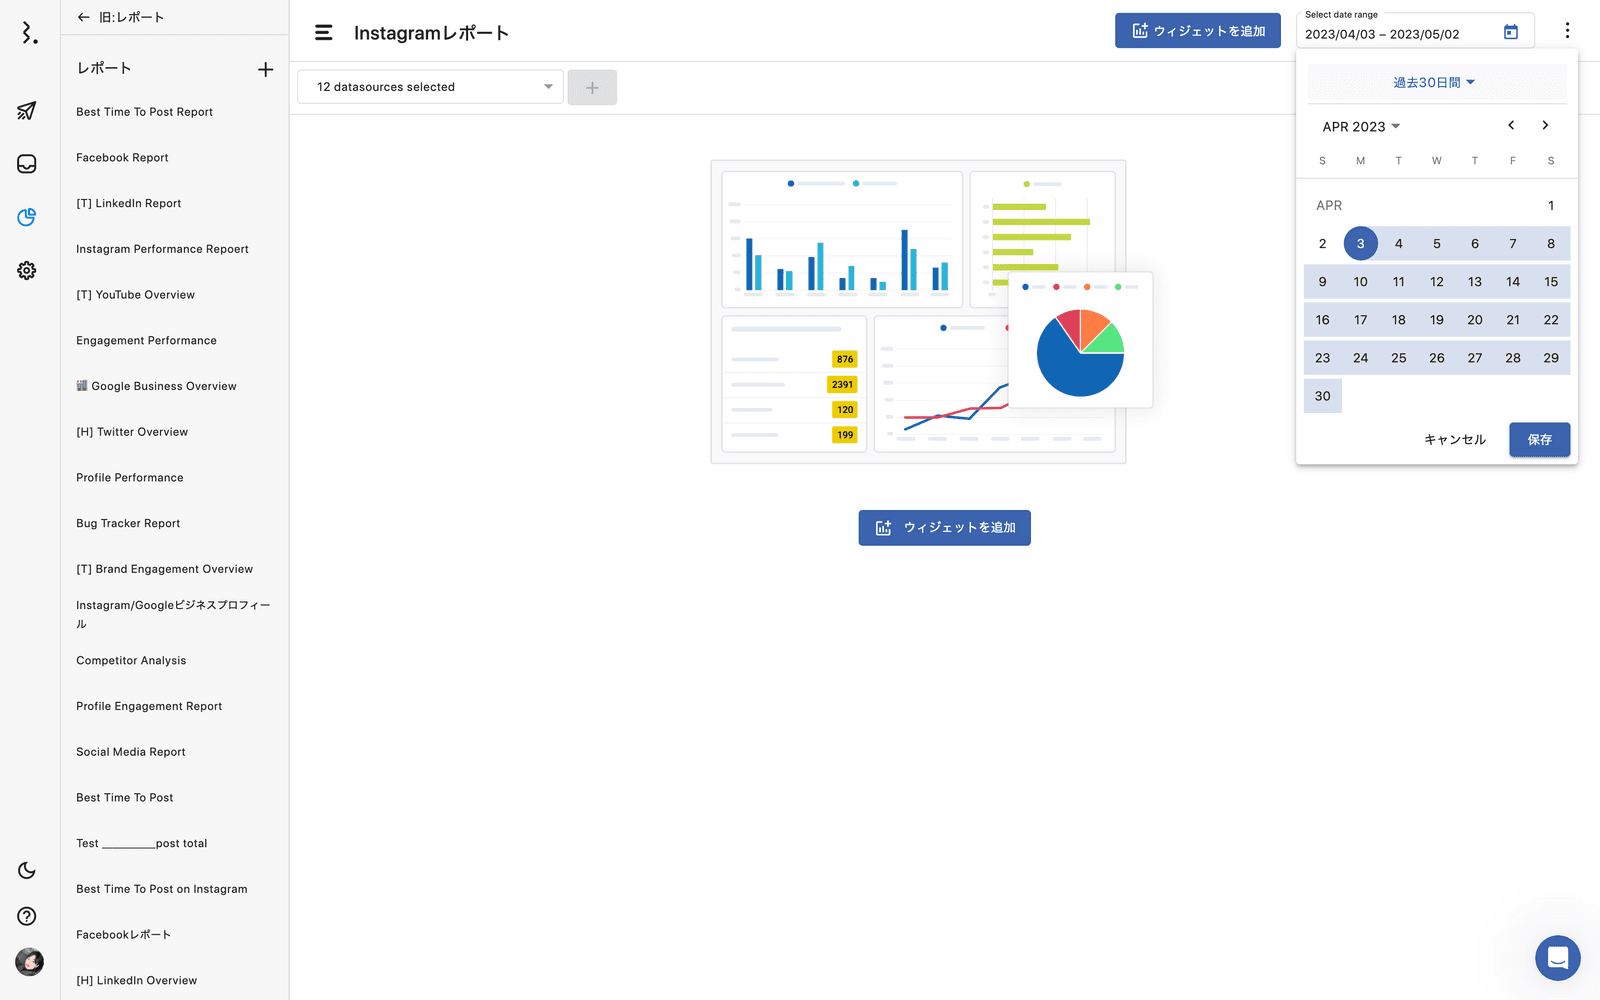Go to next month in calendar
The image size is (1600, 1000).
coord(1545,126)
